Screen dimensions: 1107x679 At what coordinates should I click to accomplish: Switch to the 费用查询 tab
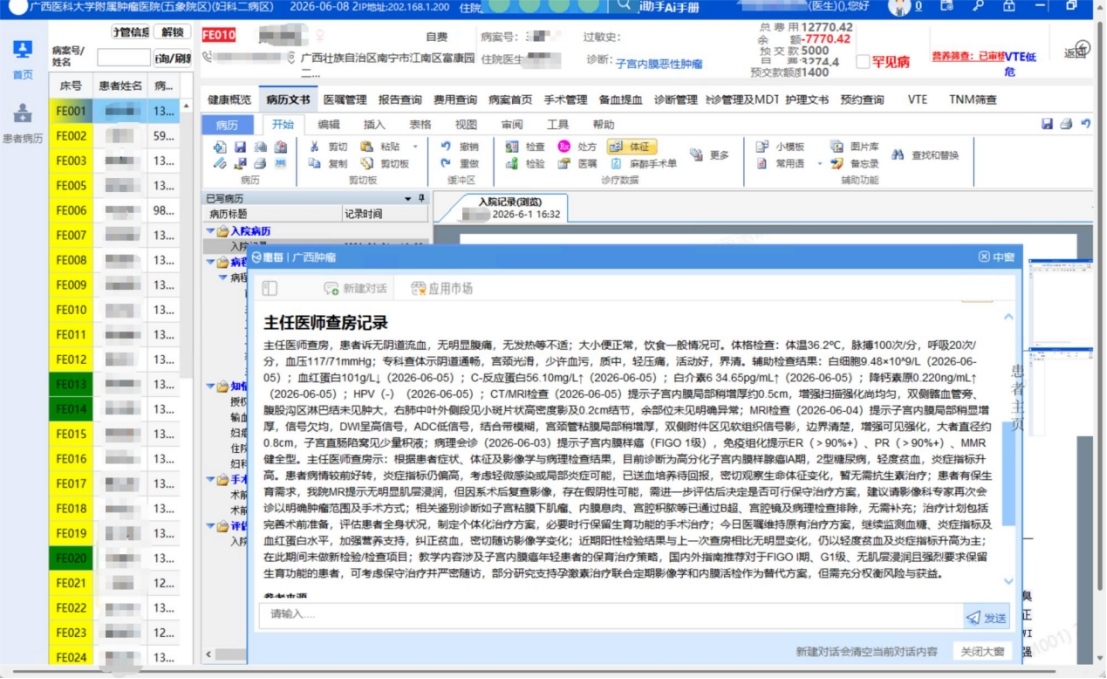[455, 100]
